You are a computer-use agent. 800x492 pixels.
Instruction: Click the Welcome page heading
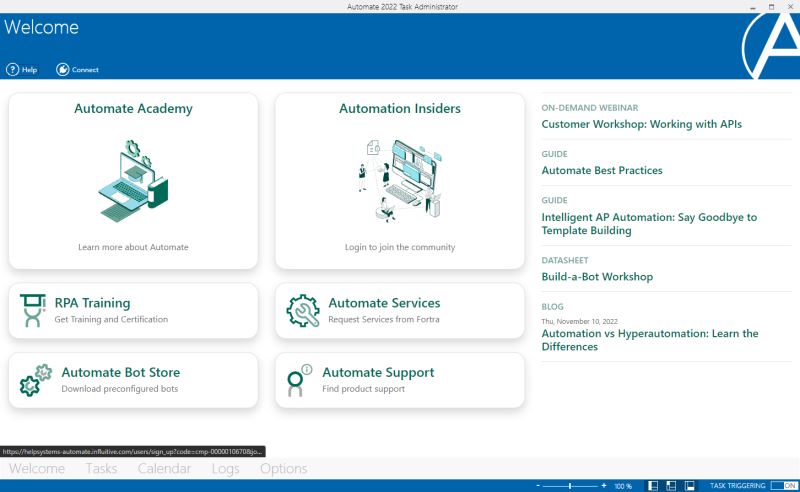42,27
